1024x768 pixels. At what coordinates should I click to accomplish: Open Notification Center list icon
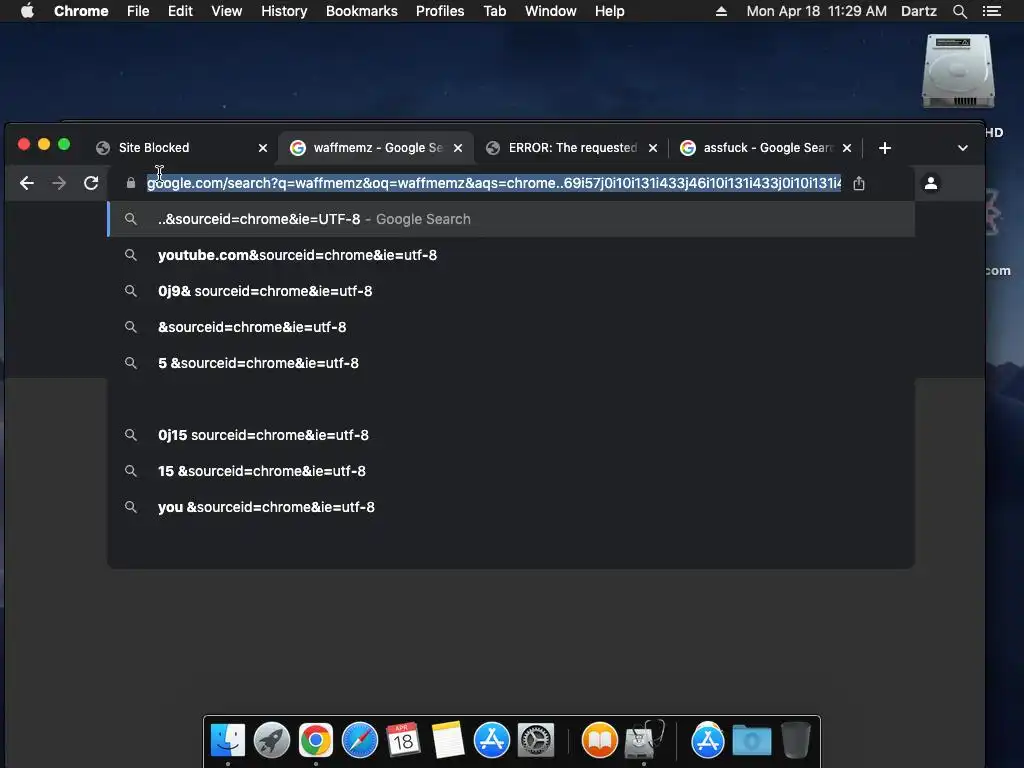point(991,11)
